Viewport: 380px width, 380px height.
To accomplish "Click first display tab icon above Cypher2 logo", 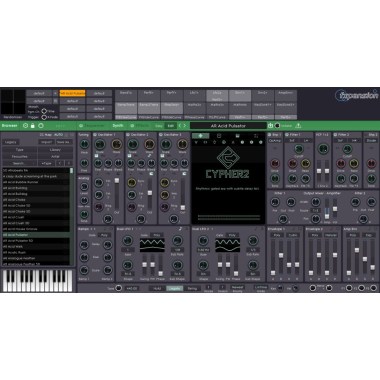I will tap(200, 136).
